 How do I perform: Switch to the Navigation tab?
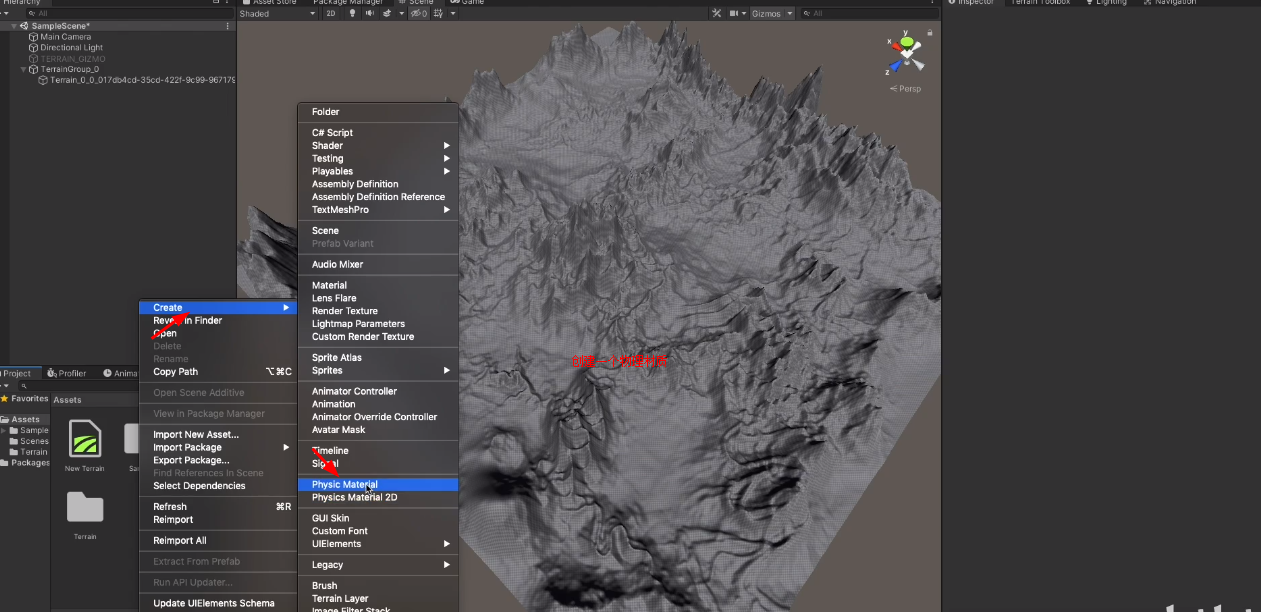click(x=1169, y=3)
